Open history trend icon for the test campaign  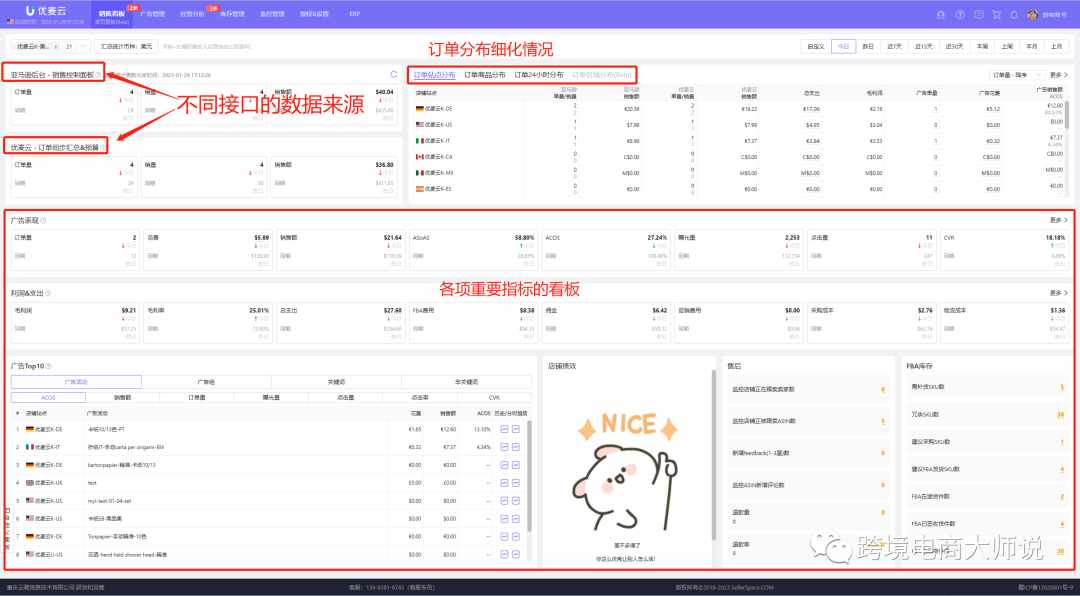pyautogui.click(x=504, y=482)
